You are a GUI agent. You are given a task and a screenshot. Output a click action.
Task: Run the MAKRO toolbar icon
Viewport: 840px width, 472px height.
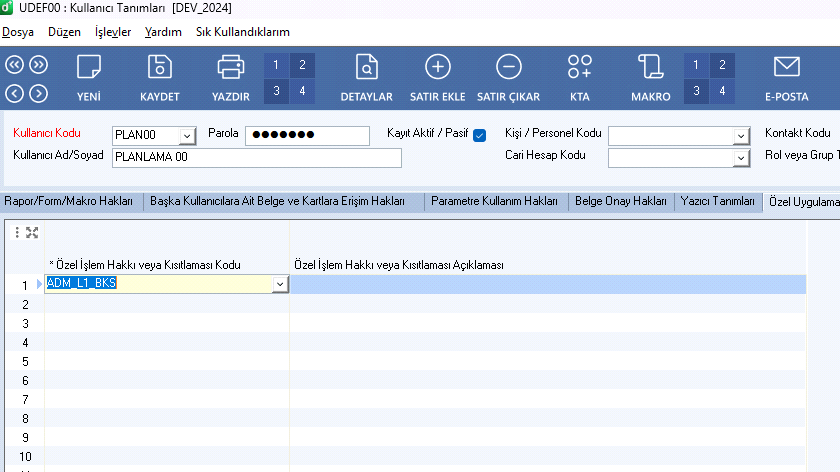650,68
